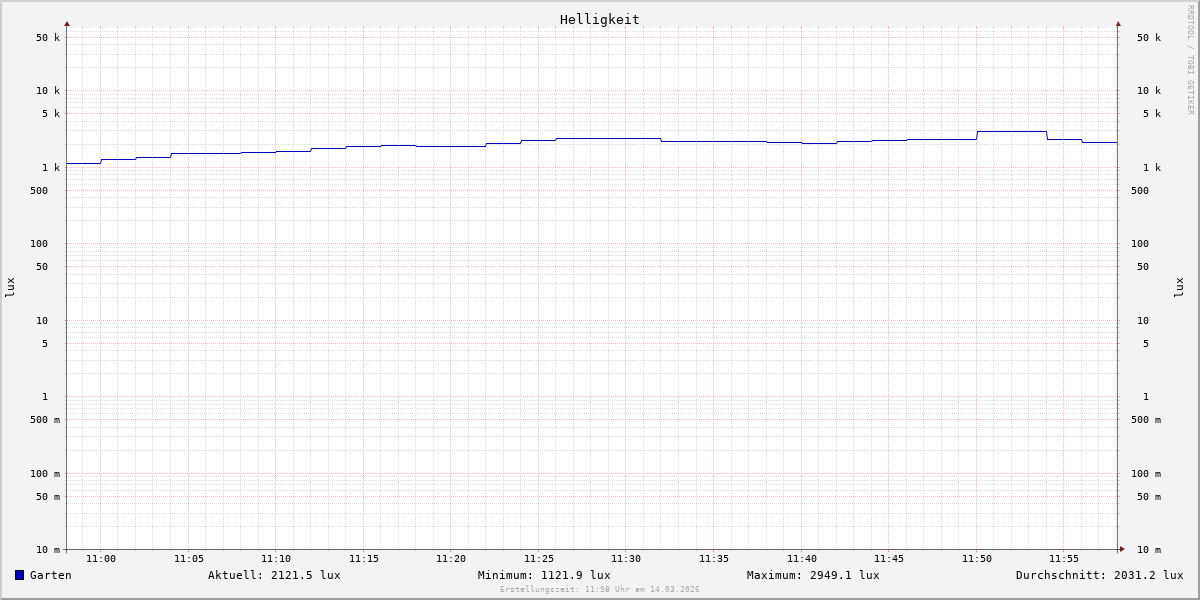Viewport: 1200px width, 600px height.
Task: Click the RRDTOOL / TOBI OETIKER watermark
Action: click(1190, 60)
